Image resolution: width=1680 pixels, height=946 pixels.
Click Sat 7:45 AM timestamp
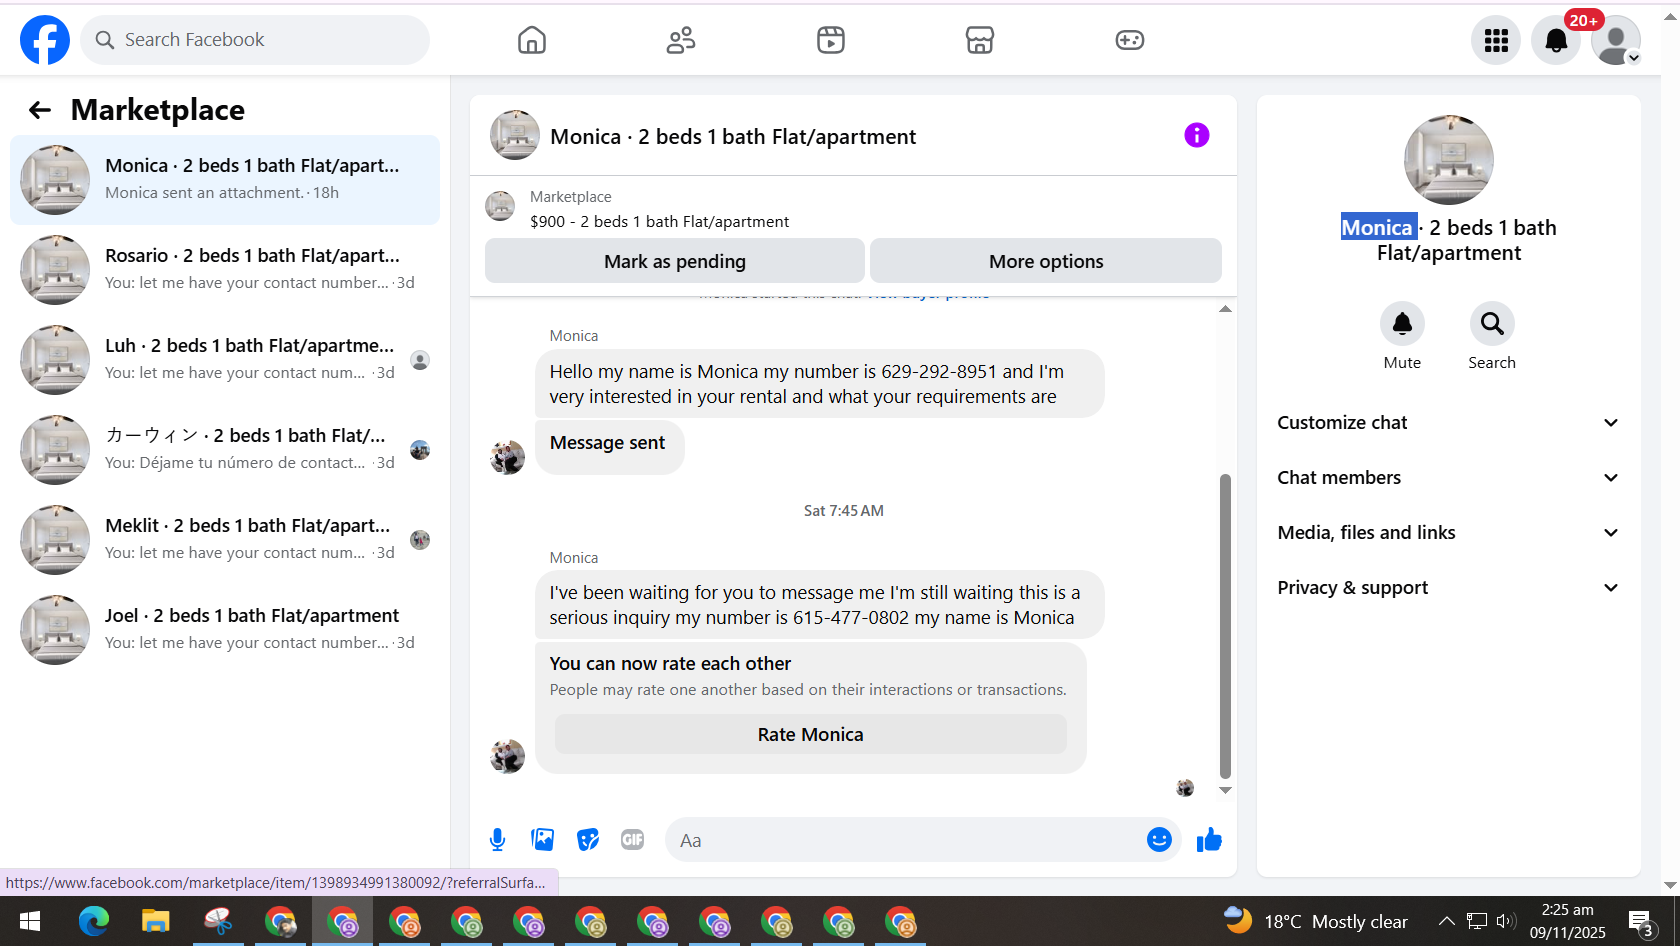point(844,511)
